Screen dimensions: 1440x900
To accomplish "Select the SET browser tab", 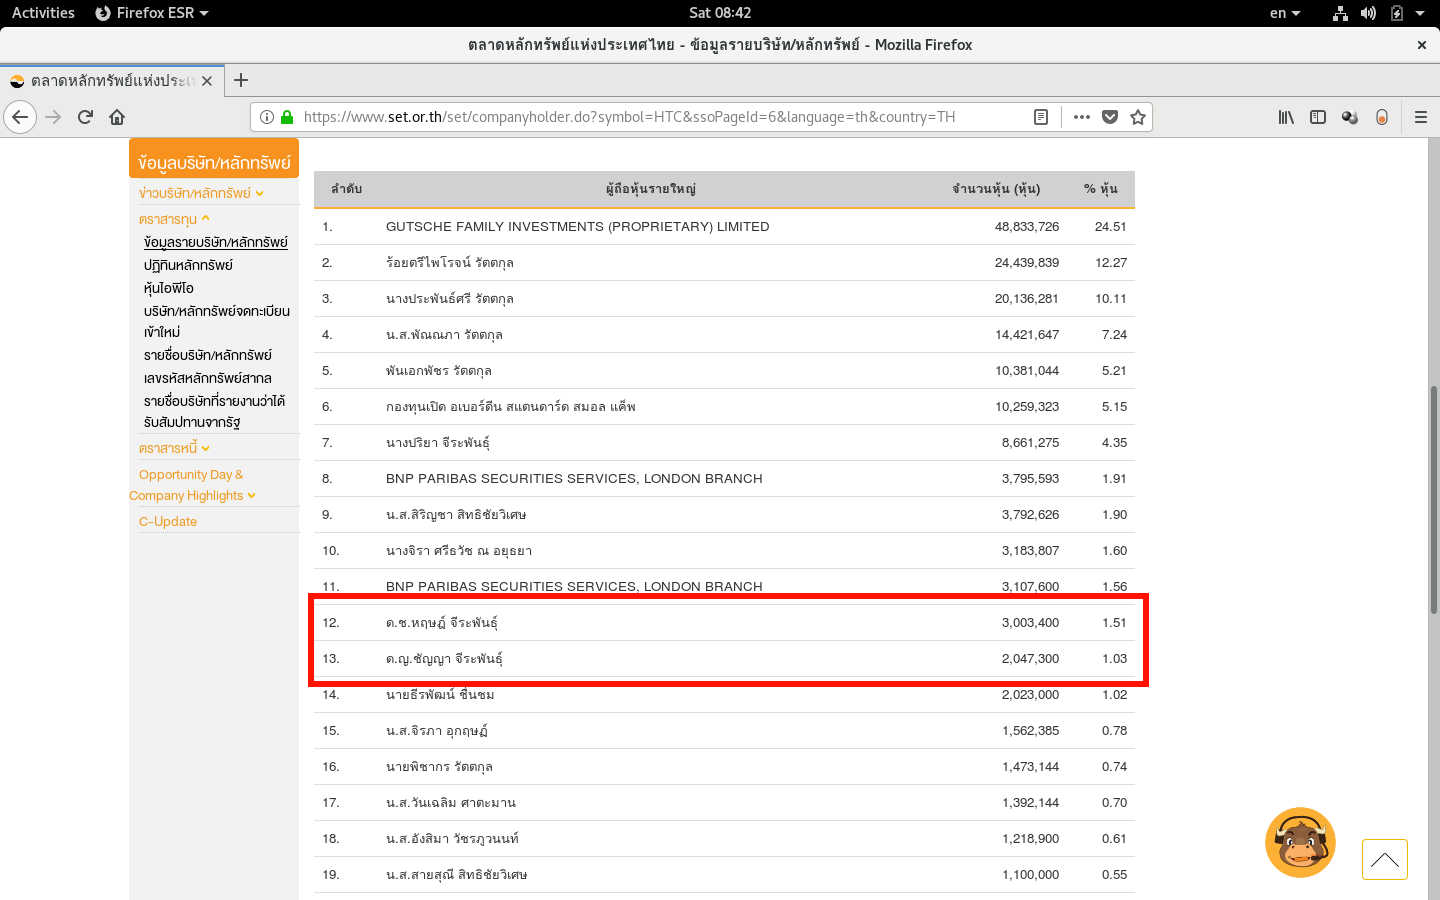I will 110,80.
